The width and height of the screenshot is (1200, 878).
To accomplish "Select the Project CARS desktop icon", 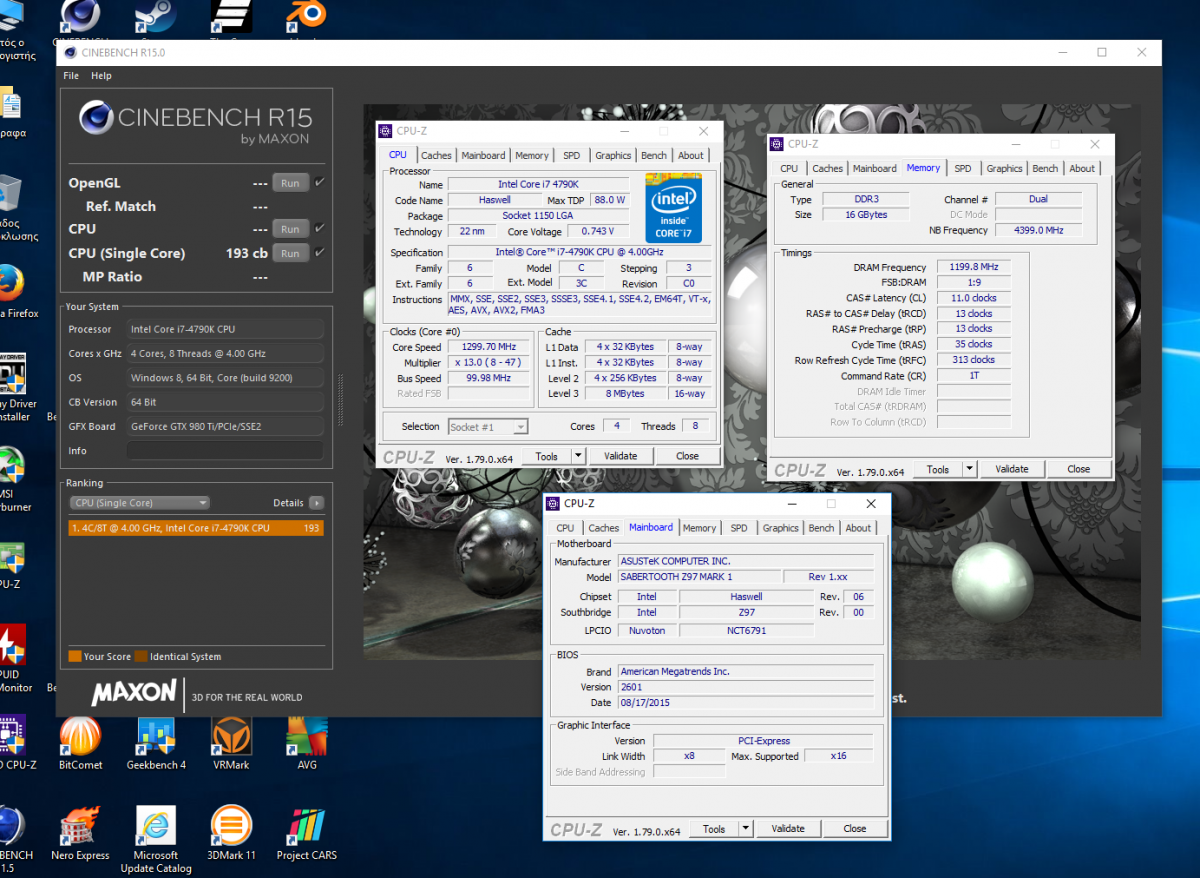I will coord(307,834).
